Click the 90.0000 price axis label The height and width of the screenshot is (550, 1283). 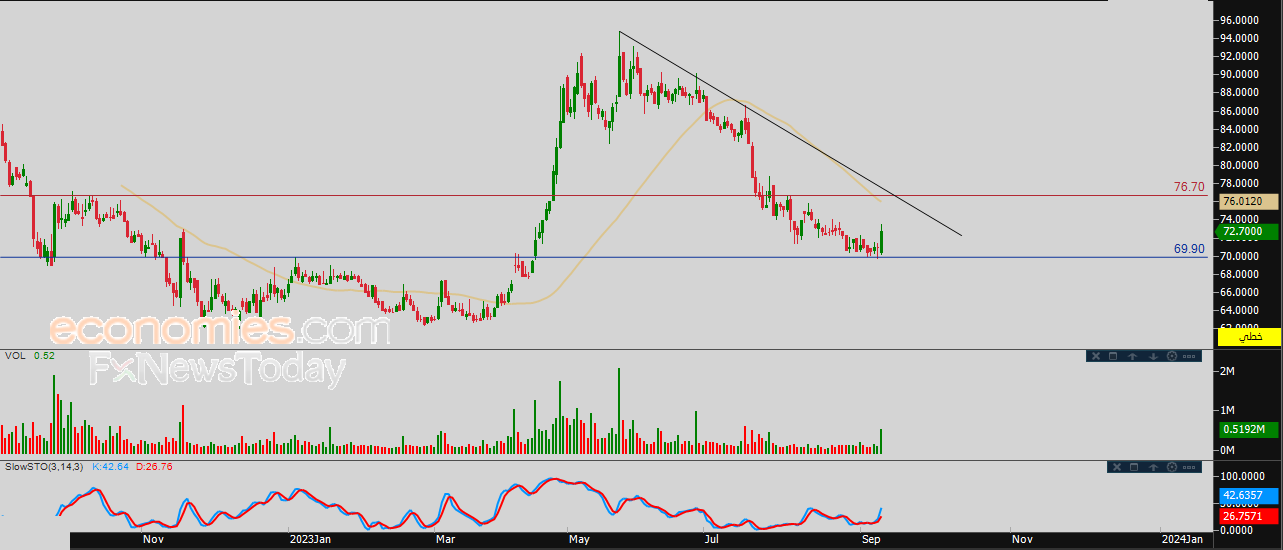[x=1237, y=75]
